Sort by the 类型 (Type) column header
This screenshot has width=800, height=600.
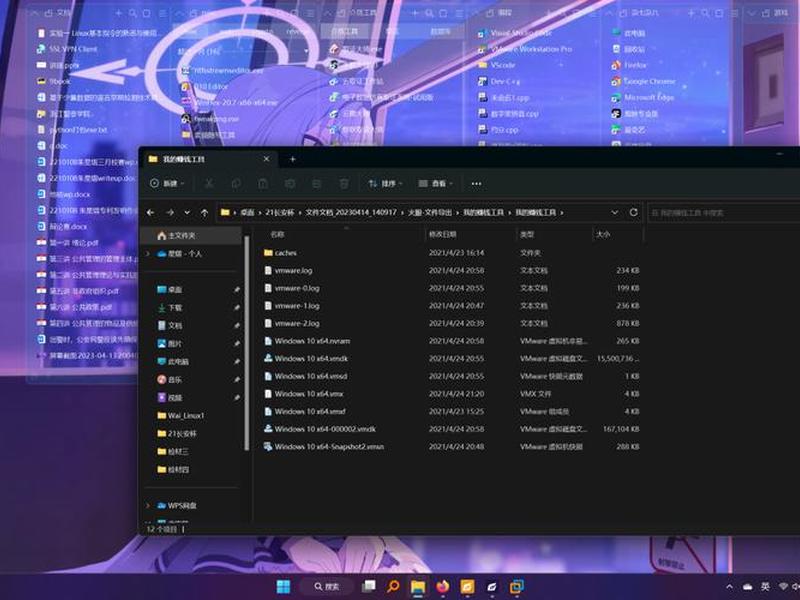[x=527, y=234]
